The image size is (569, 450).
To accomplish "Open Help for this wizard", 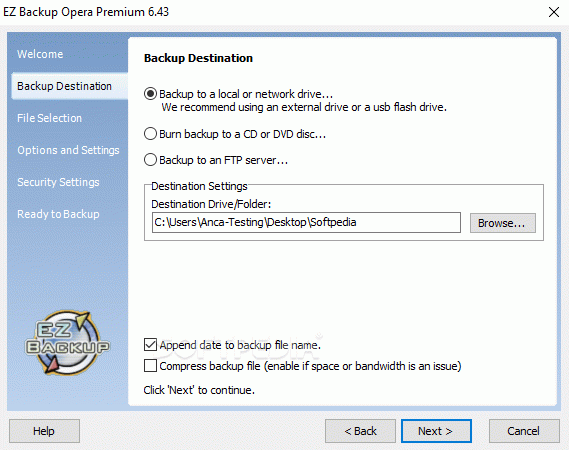I will [44, 431].
